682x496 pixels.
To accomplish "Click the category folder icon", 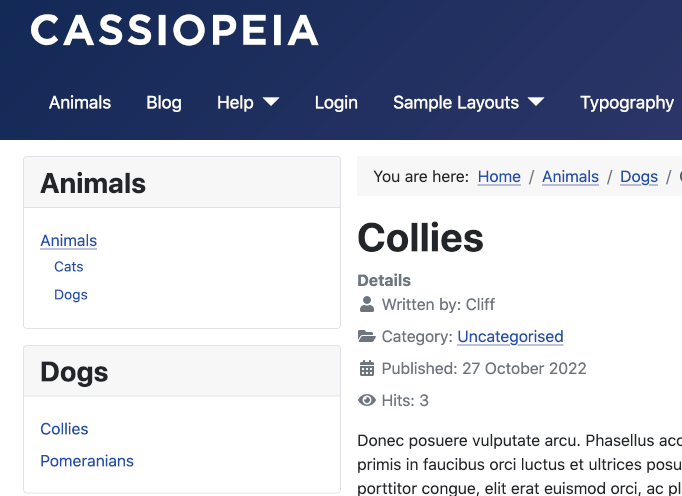I will 367,337.
